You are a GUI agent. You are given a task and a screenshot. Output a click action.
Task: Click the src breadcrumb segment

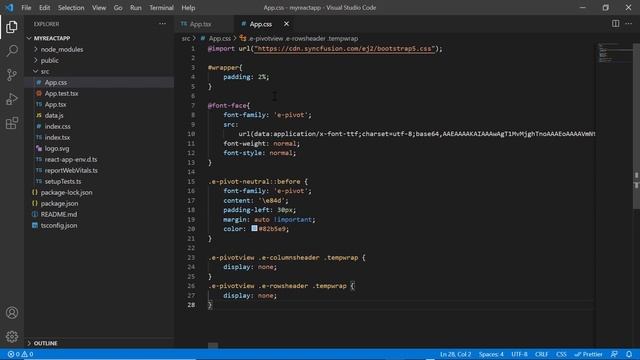[x=186, y=38]
